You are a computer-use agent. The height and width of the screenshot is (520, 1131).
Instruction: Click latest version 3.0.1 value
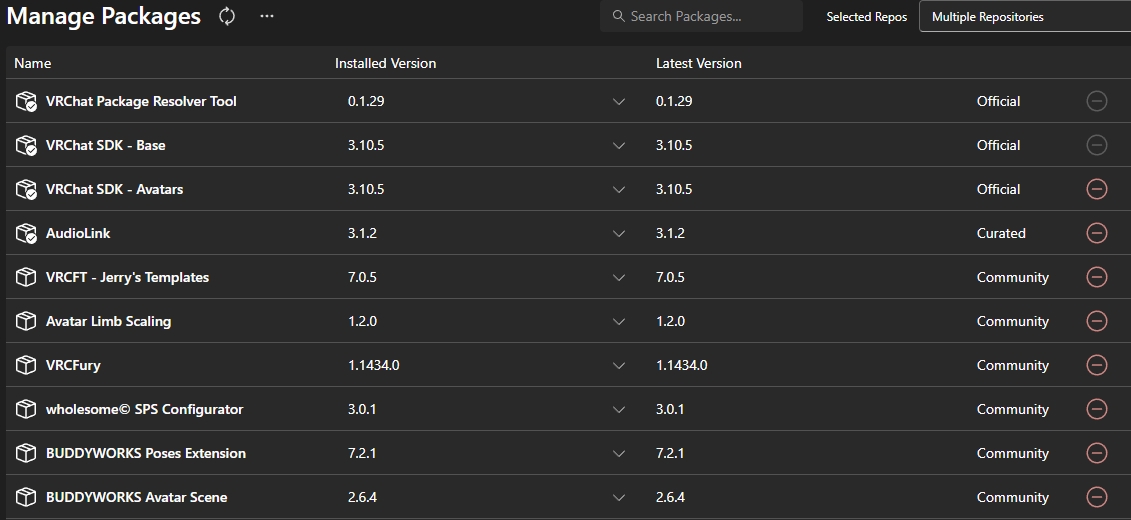point(670,410)
